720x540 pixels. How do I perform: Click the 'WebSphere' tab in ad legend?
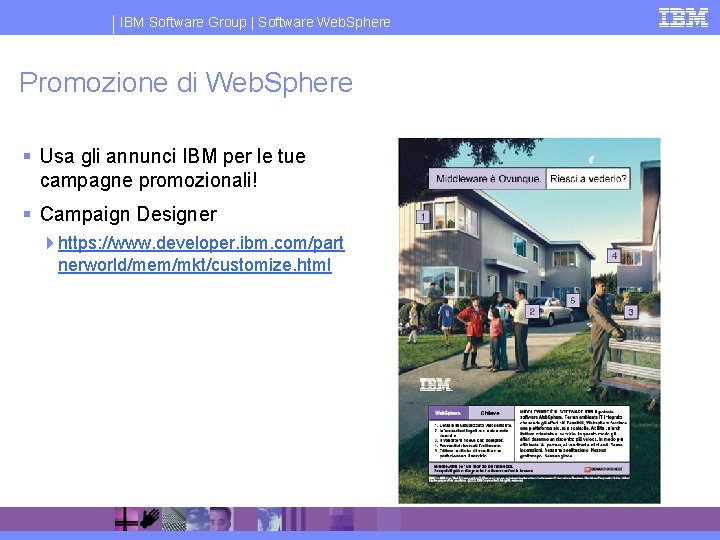click(x=449, y=413)
